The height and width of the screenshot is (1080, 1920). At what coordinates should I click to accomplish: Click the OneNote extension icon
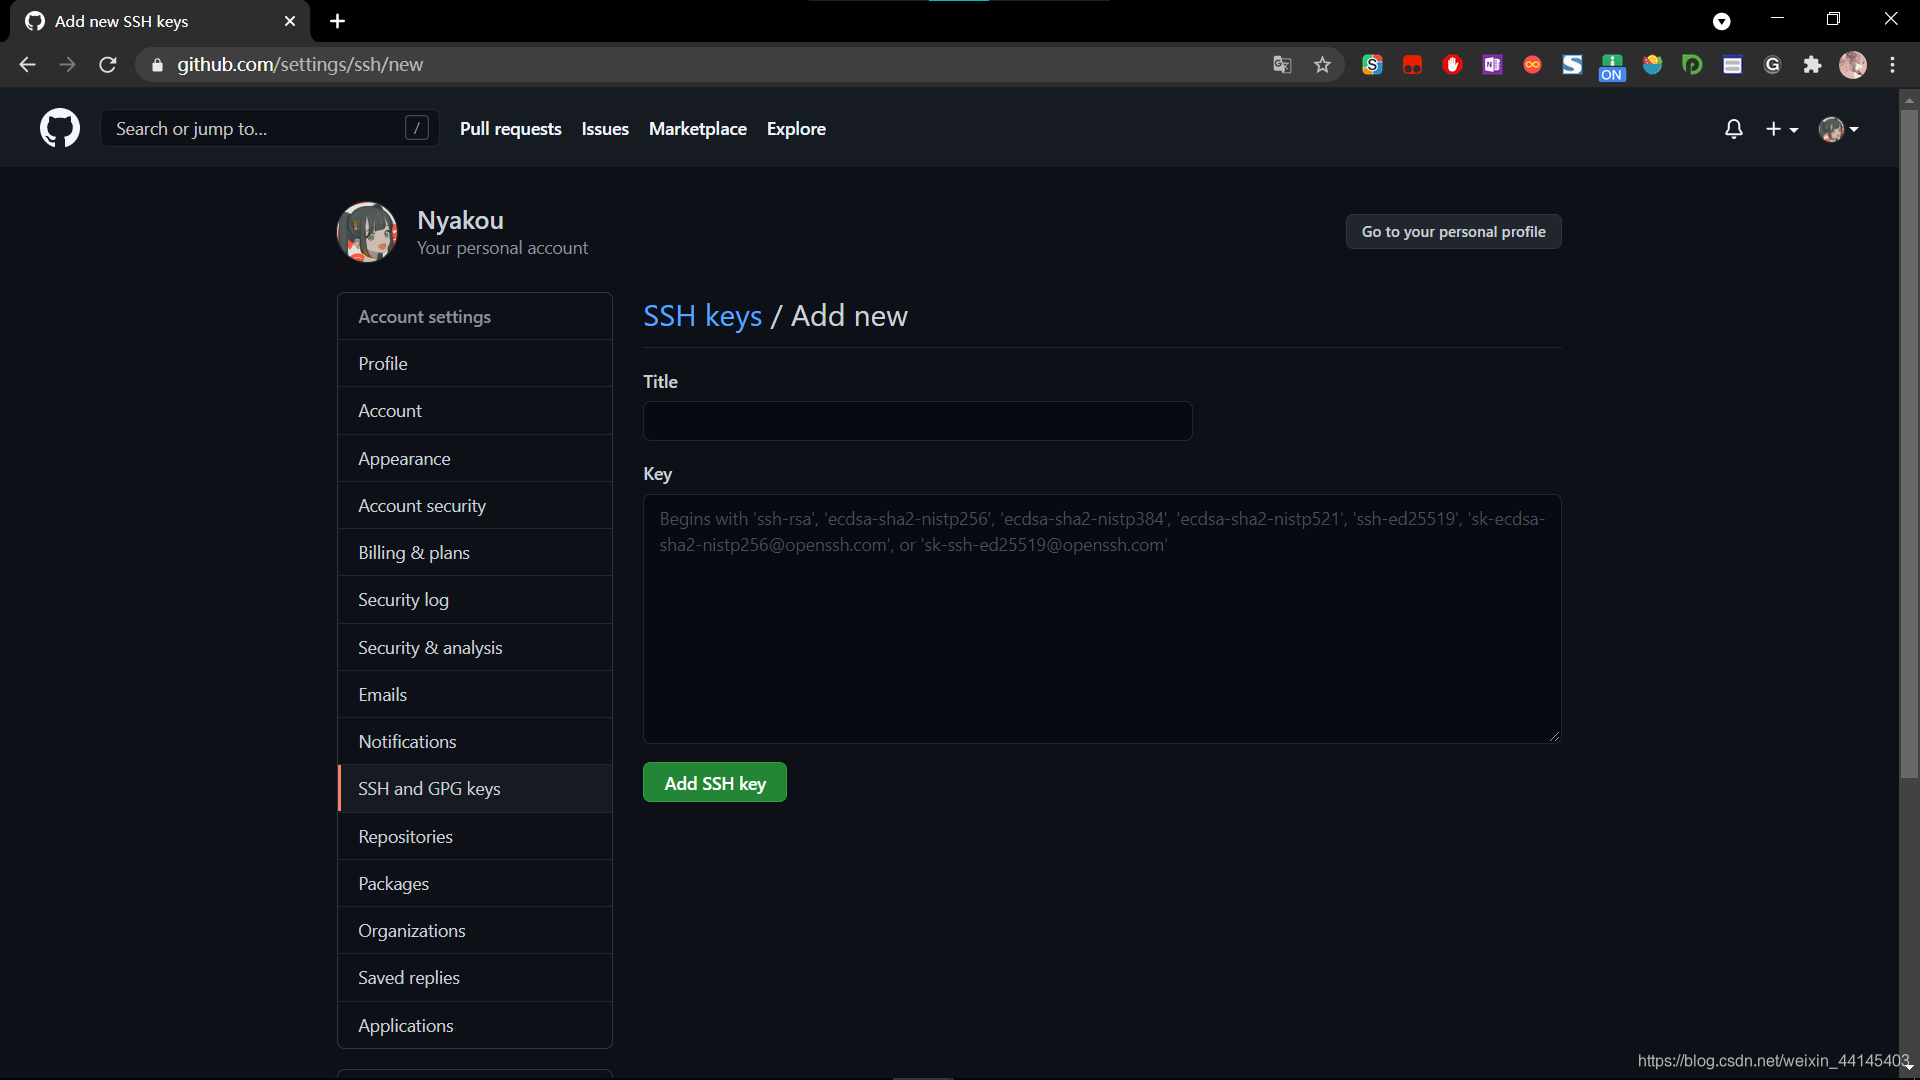[1492, 65]
